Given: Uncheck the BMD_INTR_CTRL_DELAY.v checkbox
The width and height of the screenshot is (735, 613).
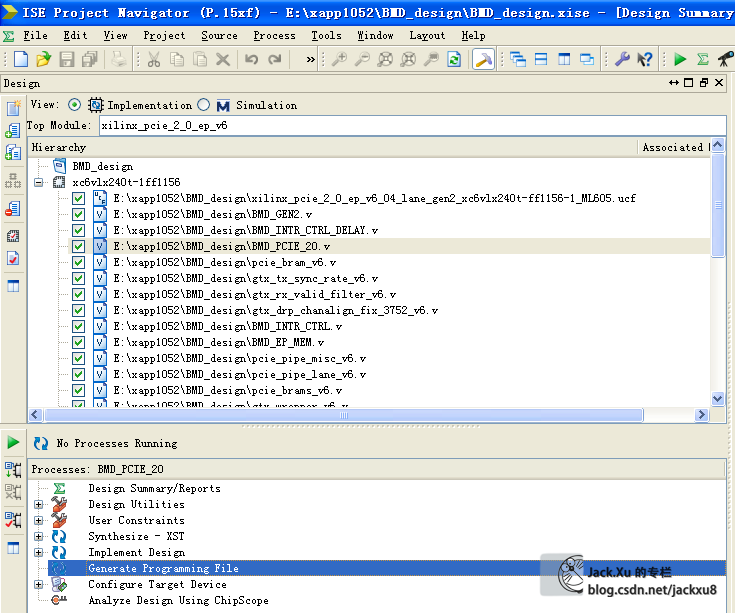Looking at the screenshot, I should (x=78, y=230).
